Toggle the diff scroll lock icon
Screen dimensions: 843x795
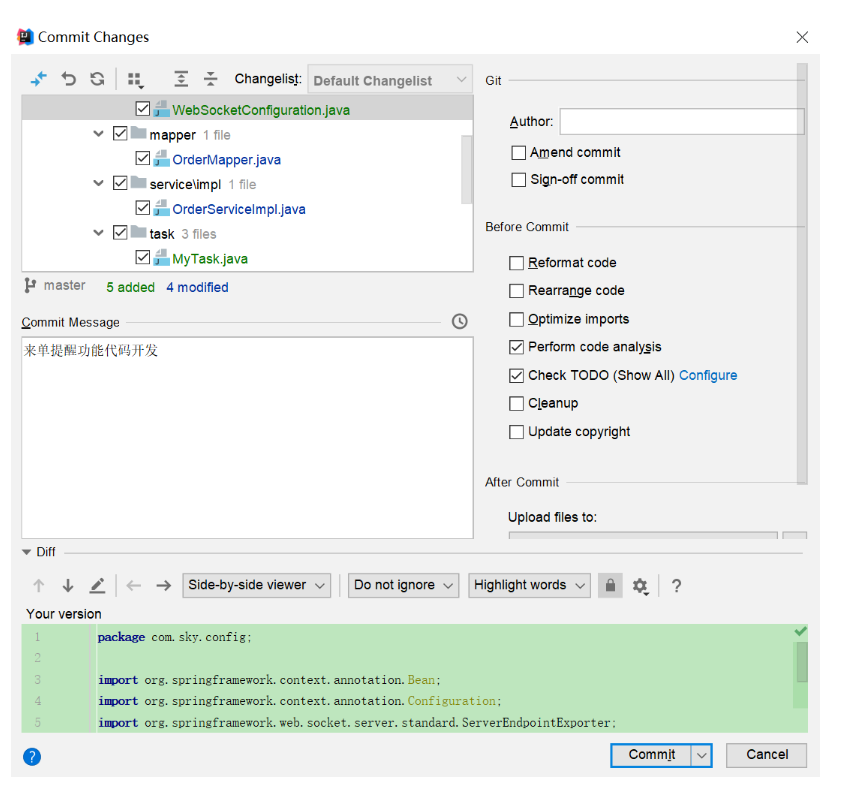point(610,585)
